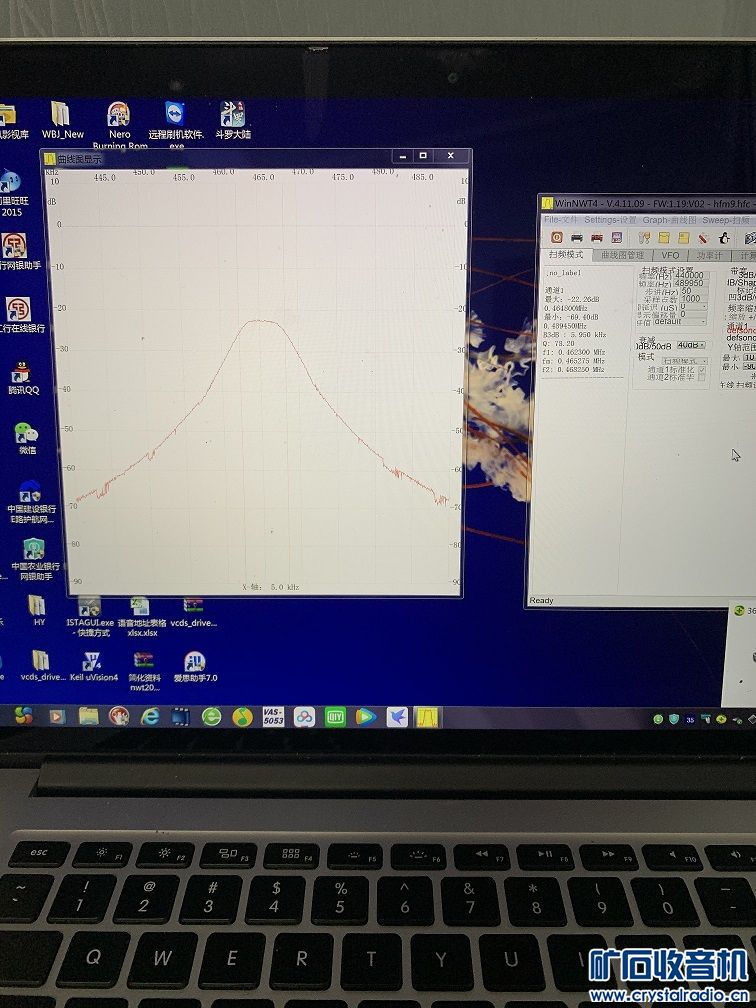Open the Nero Burning Rom desktop shortcut
This screenshot has height=1008, width=756.
[119, 126]
